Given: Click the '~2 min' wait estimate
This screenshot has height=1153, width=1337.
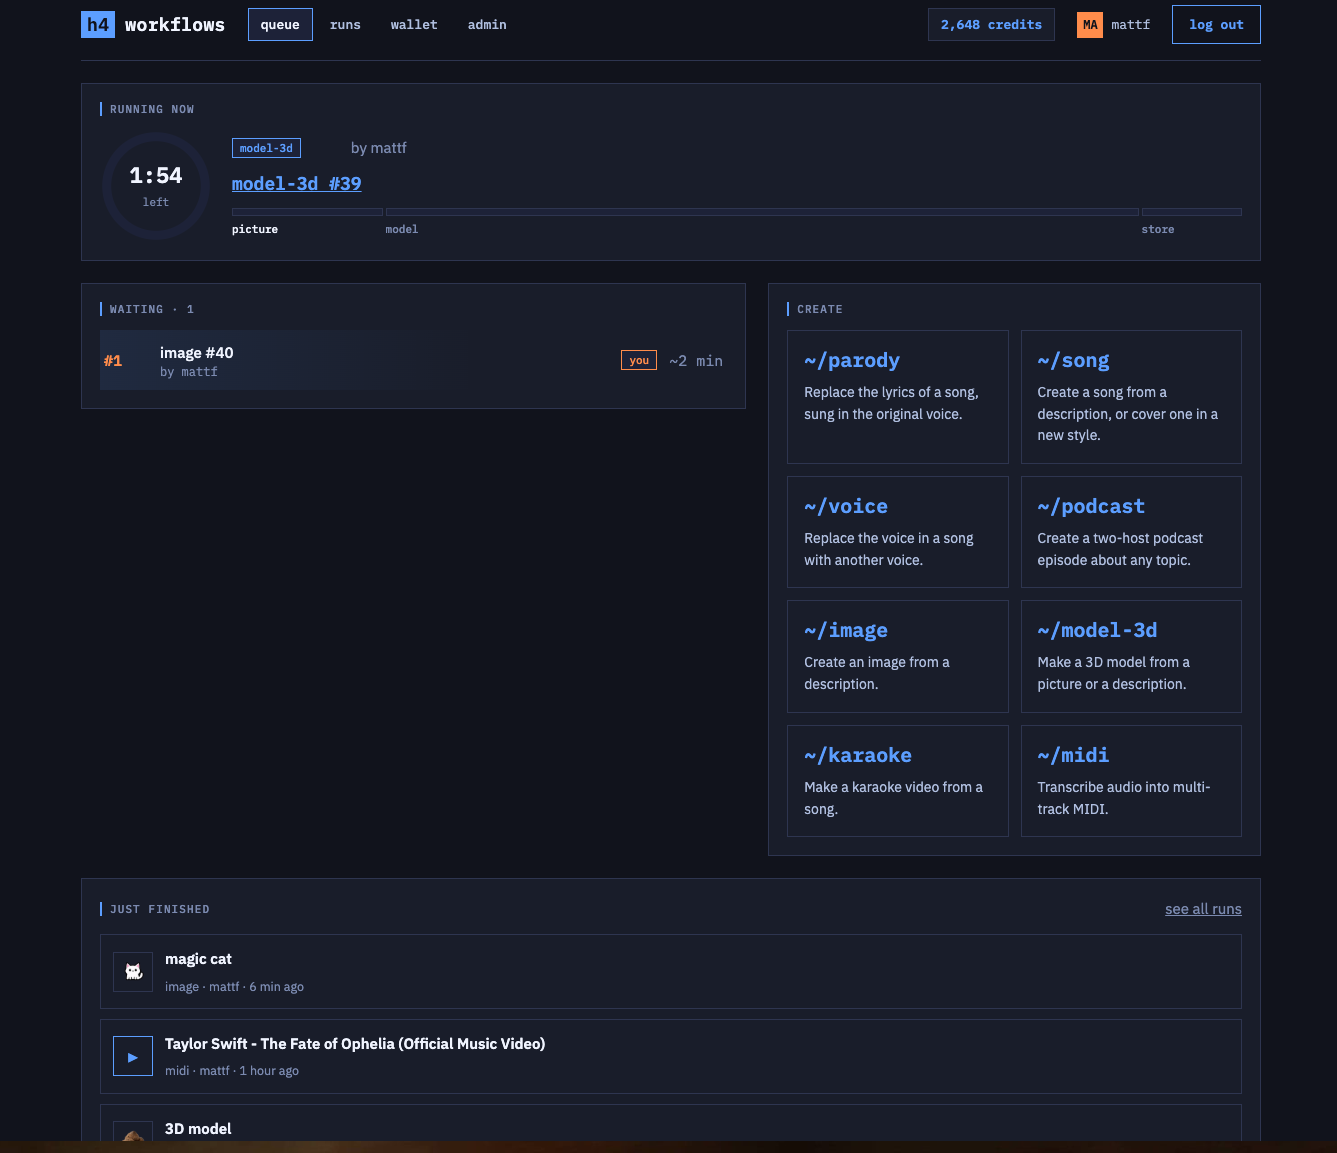Looking at the screenshot, I should (696, 361).
